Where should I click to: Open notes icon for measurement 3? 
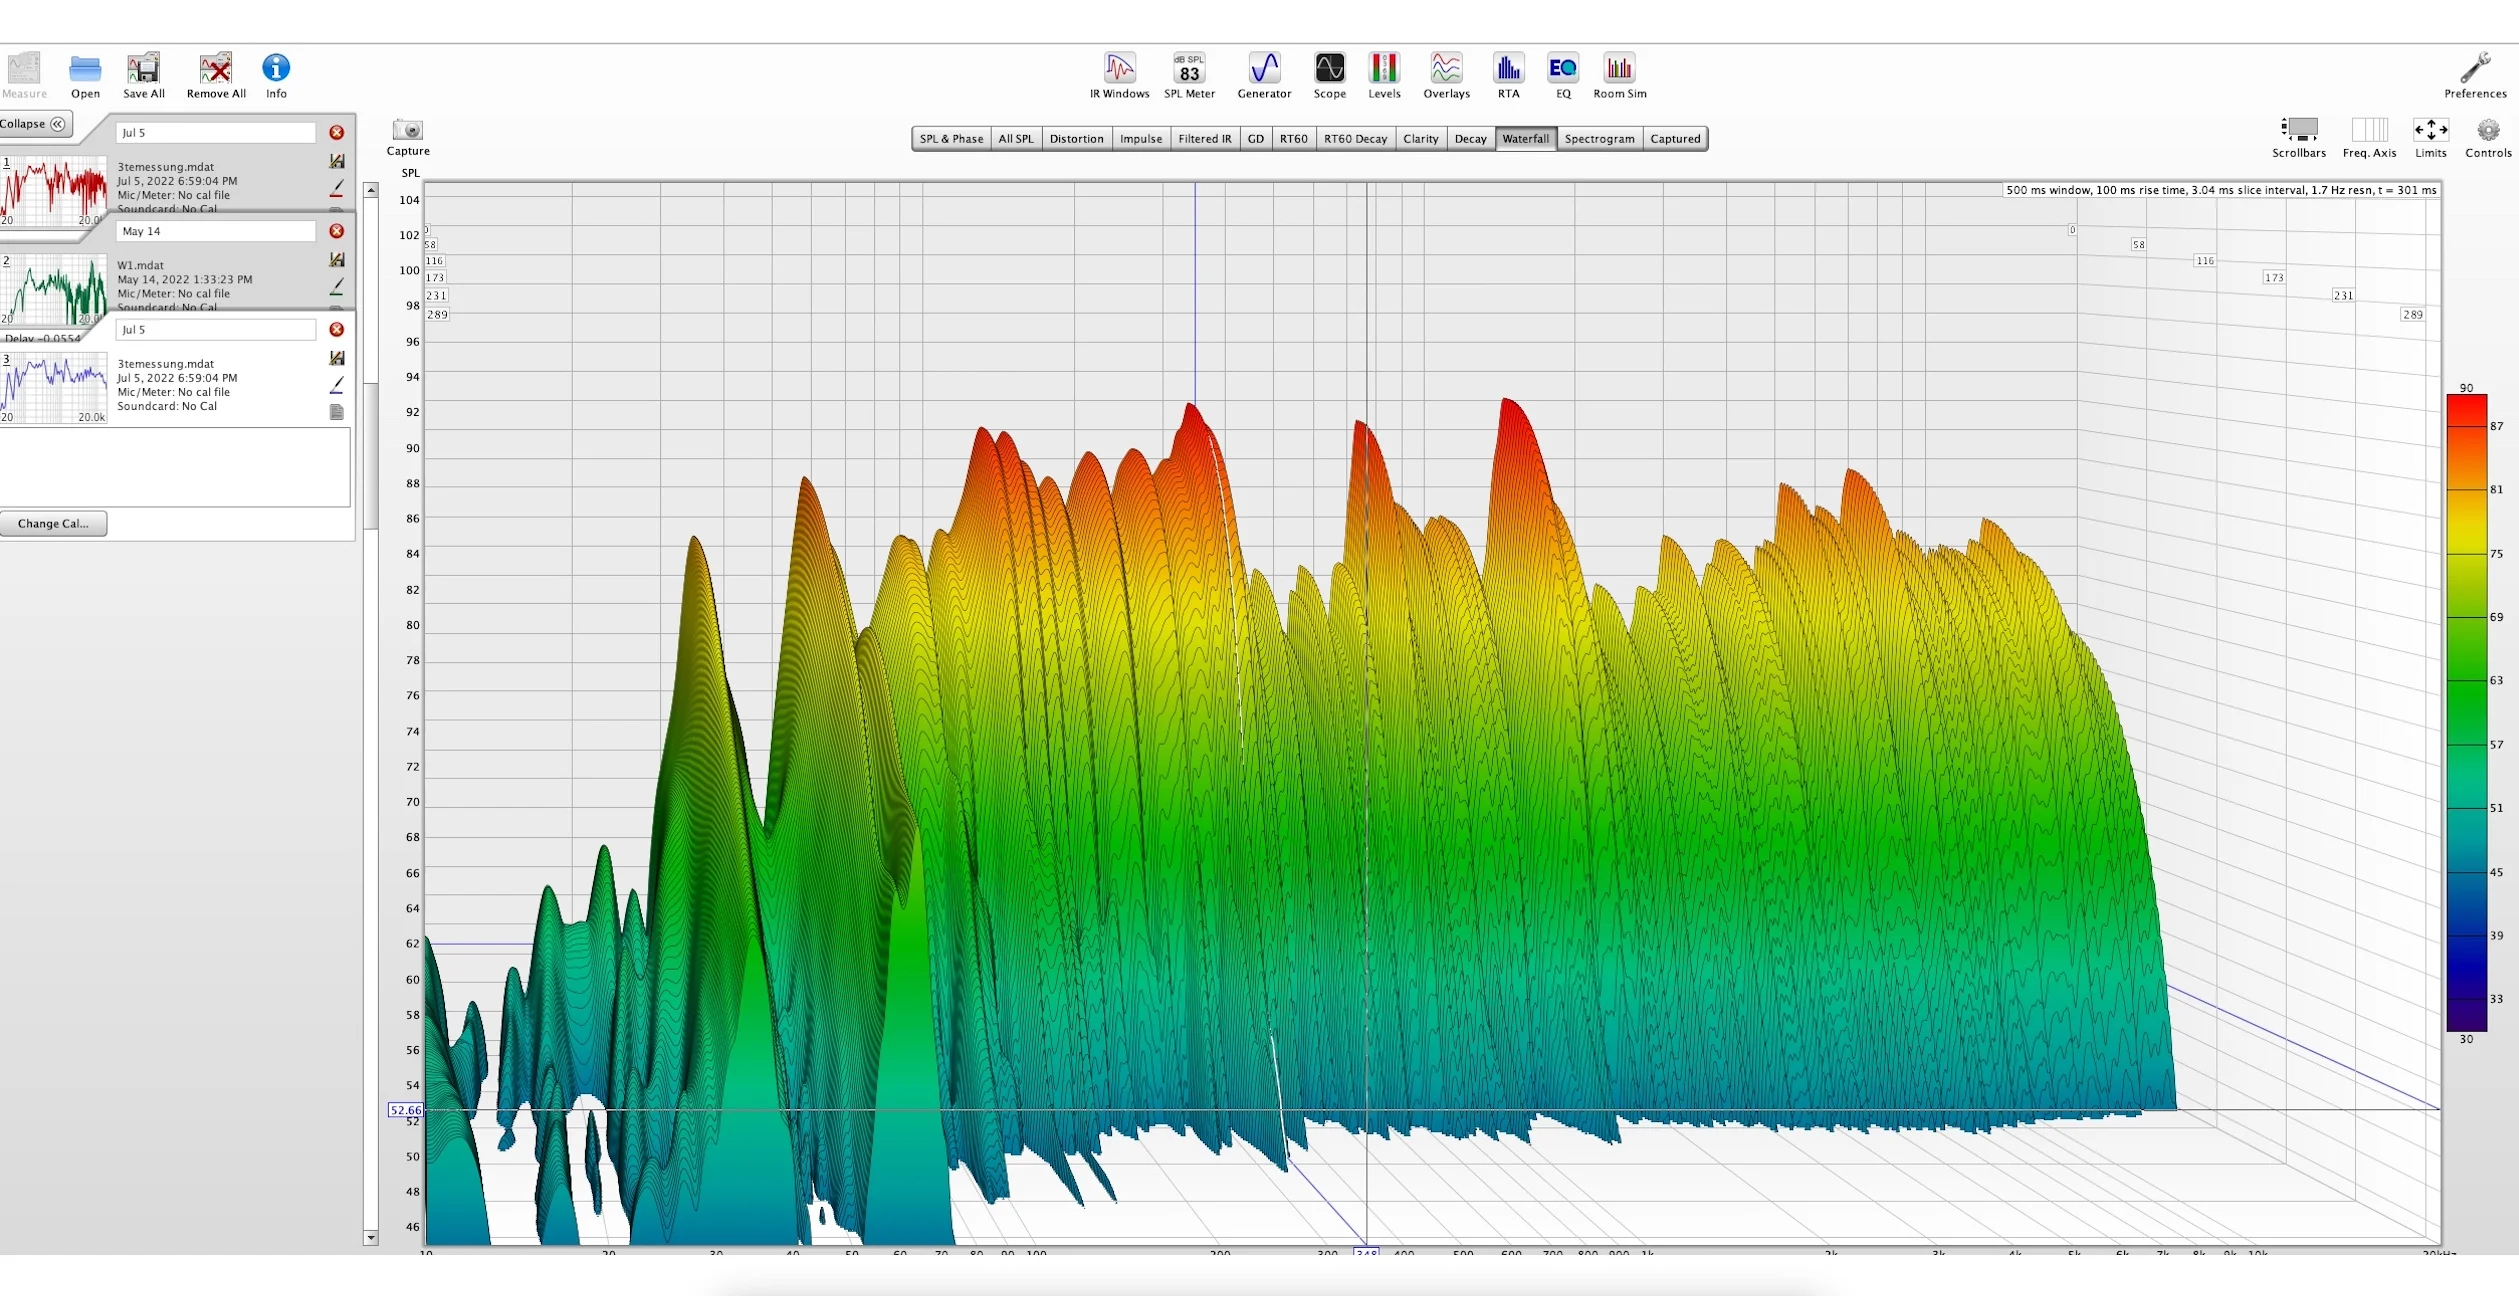[x=337, y=412]
